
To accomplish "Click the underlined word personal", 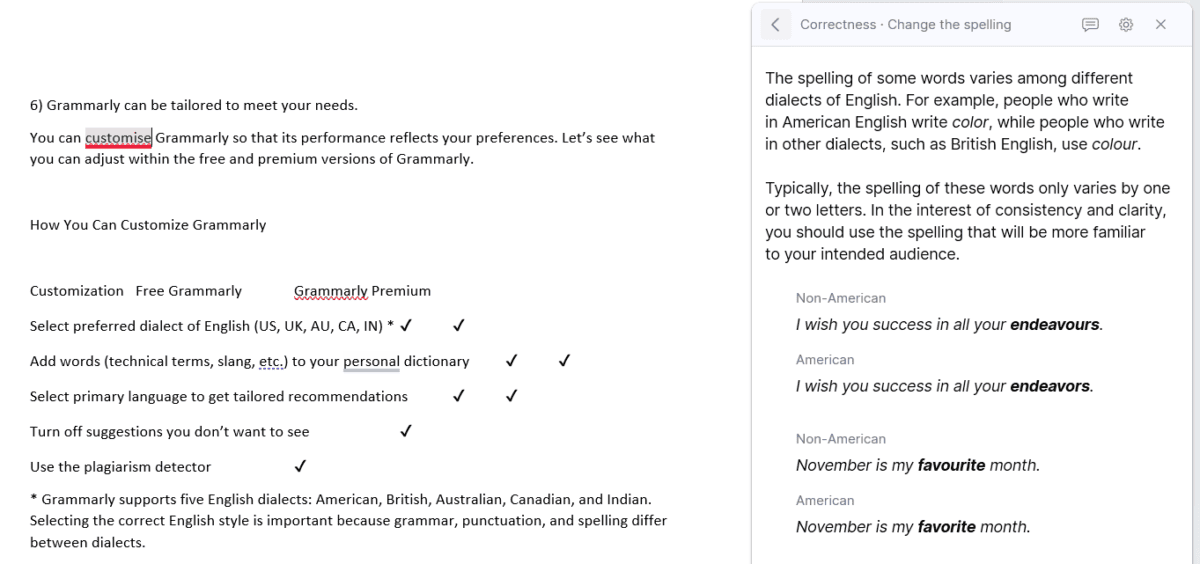I will click(x=371, y=361).
